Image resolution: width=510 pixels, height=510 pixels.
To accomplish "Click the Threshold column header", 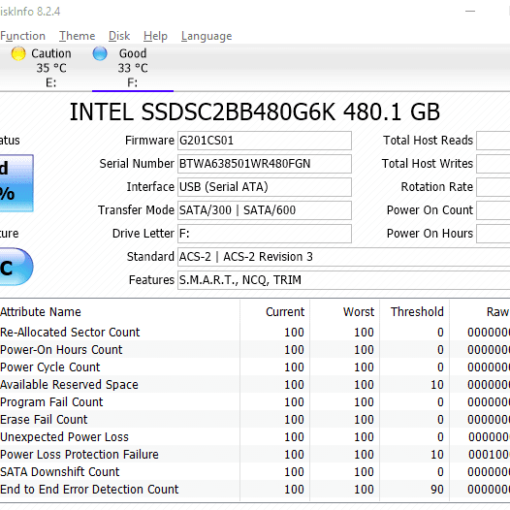I will click(415, 312).
